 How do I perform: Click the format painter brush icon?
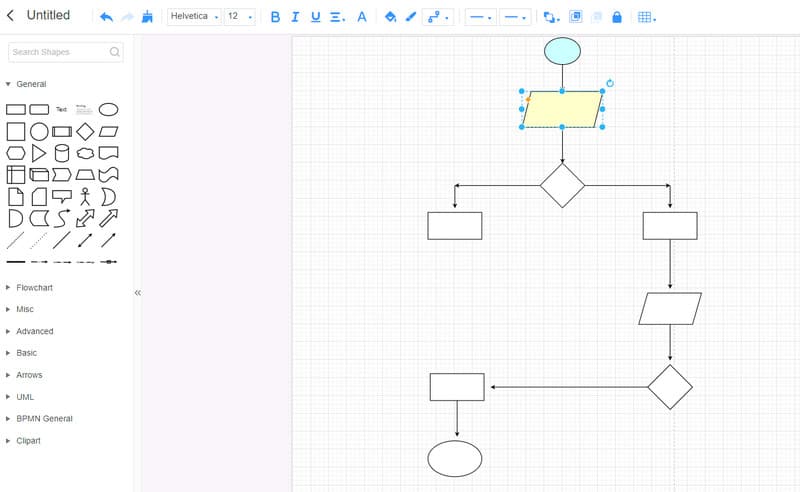tap(148, 17)
